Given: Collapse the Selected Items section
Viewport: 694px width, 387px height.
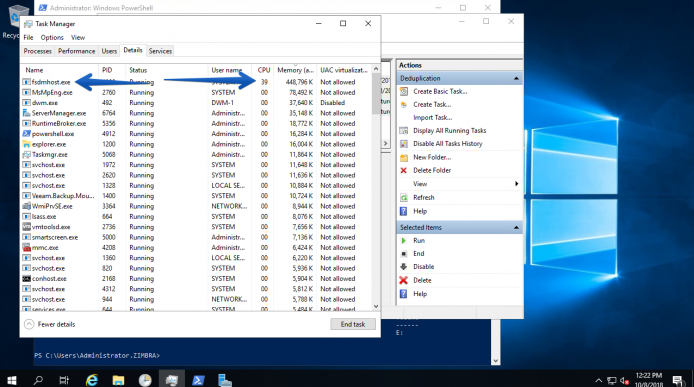Looking at the screenshot, I should [x=516, y=228].
